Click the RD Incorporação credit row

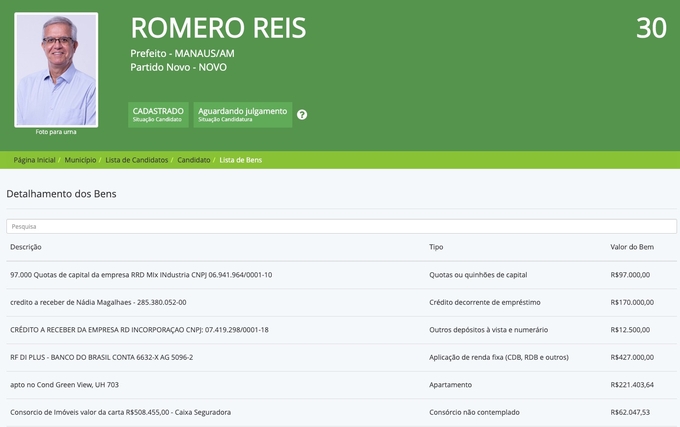(x=139, y=330)
